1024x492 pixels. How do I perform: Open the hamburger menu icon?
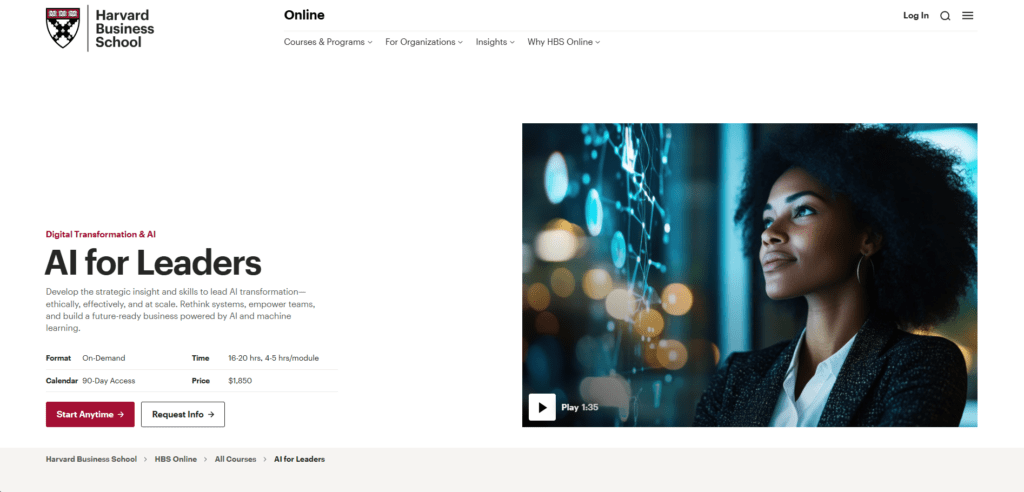tap(968, 16)
